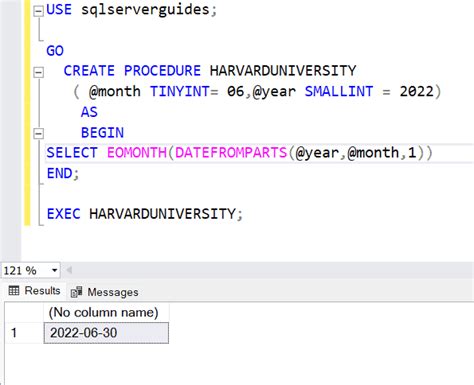Click the DATEFROMPARTS function name
474x385 pixels.
coord(231,153)
